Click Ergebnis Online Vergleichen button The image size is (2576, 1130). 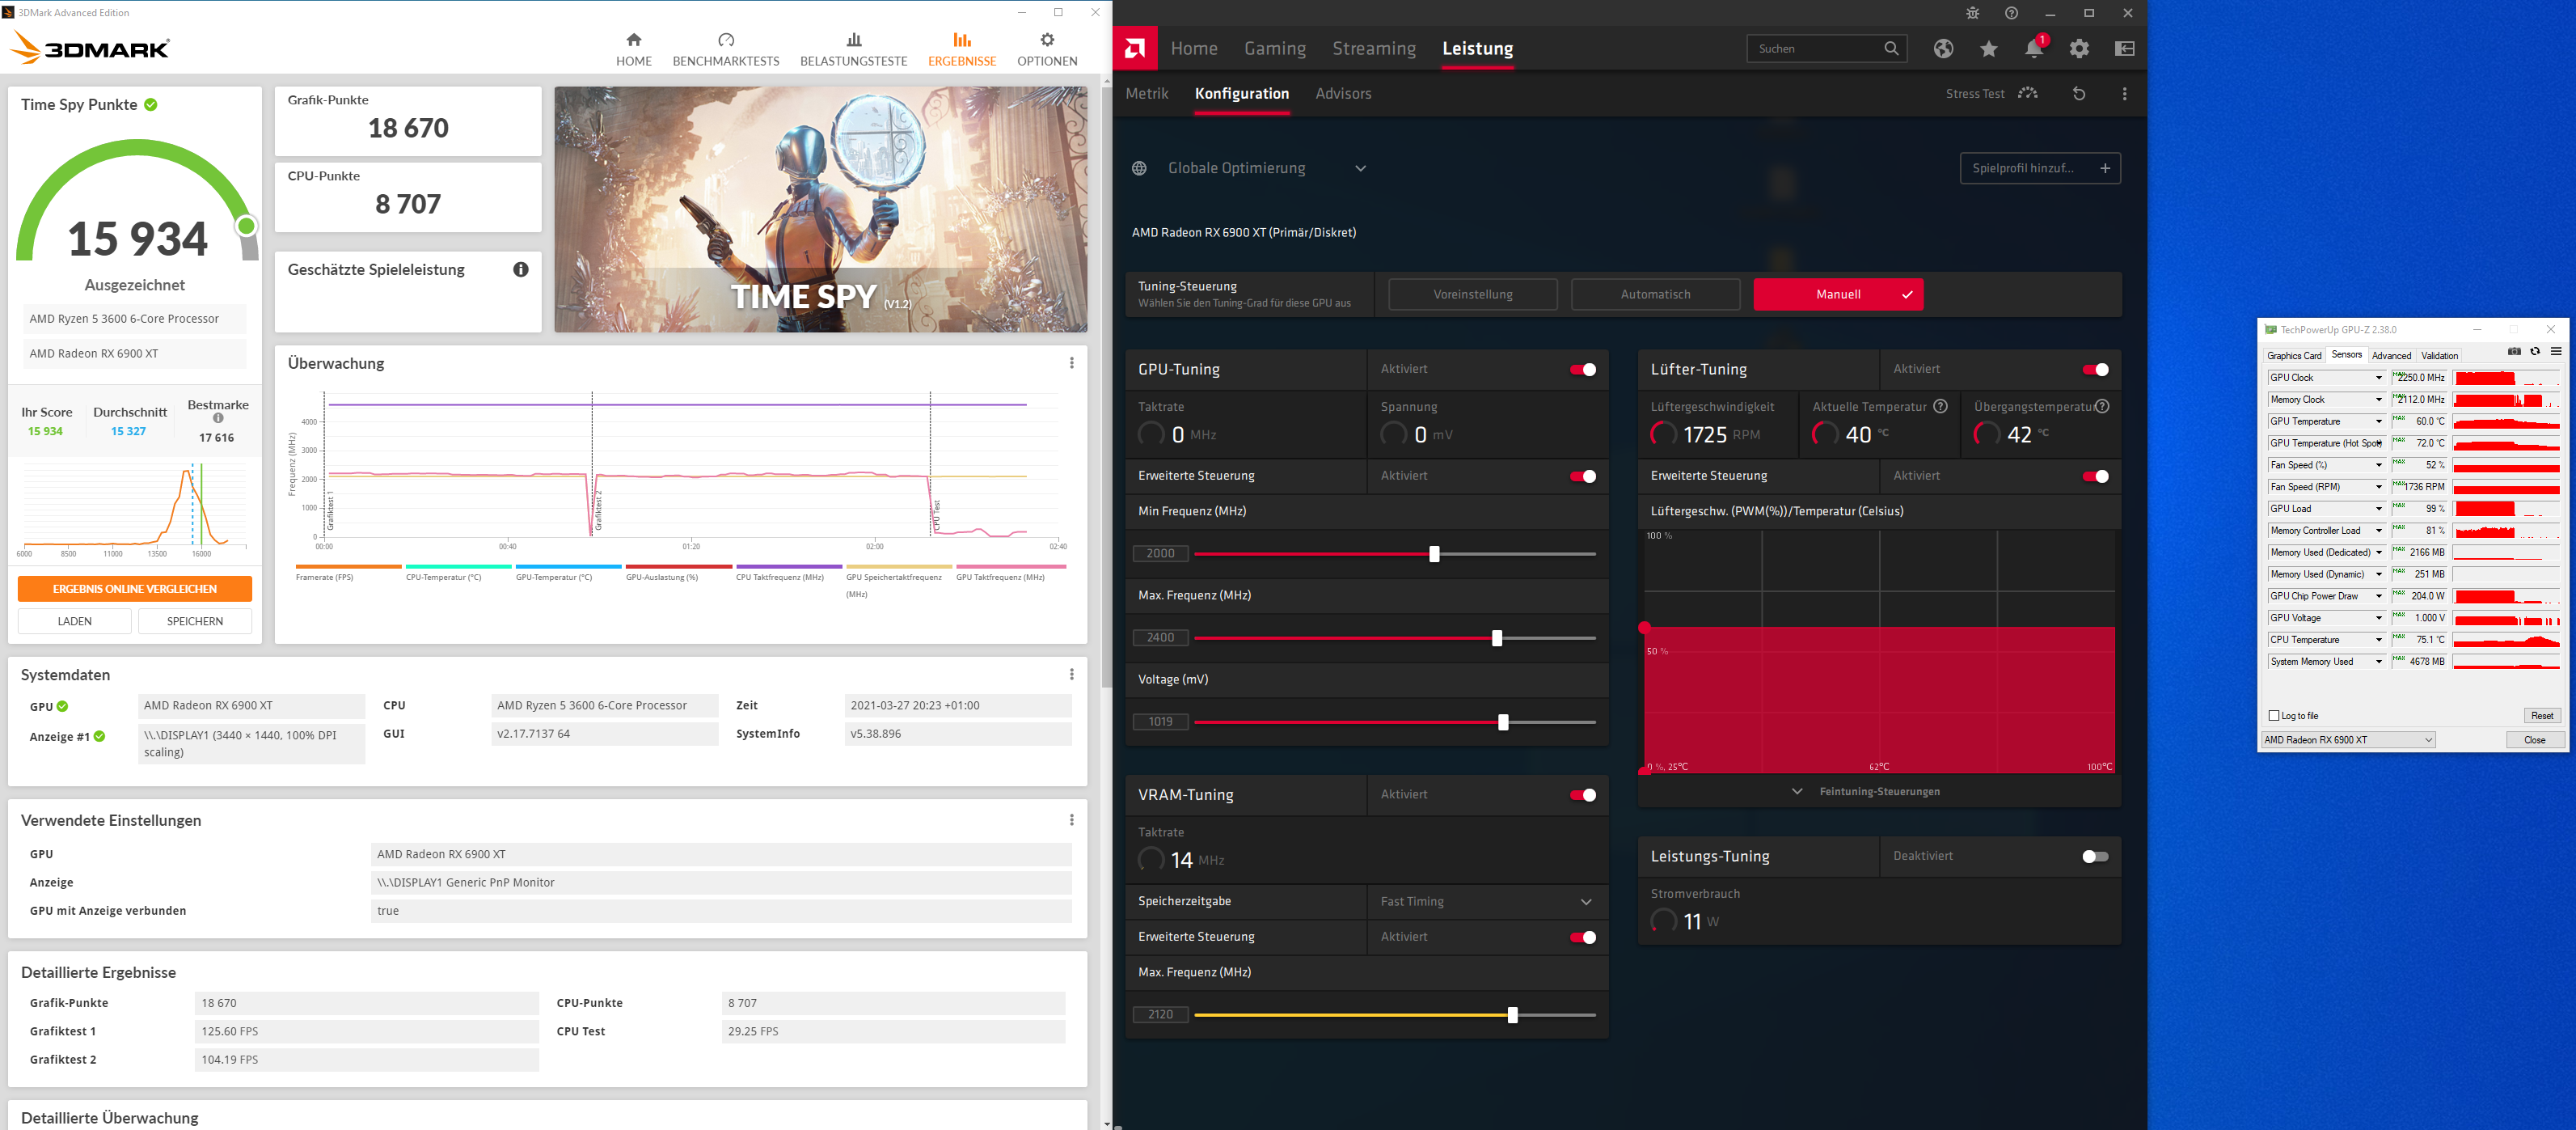(x=135, y=589)
